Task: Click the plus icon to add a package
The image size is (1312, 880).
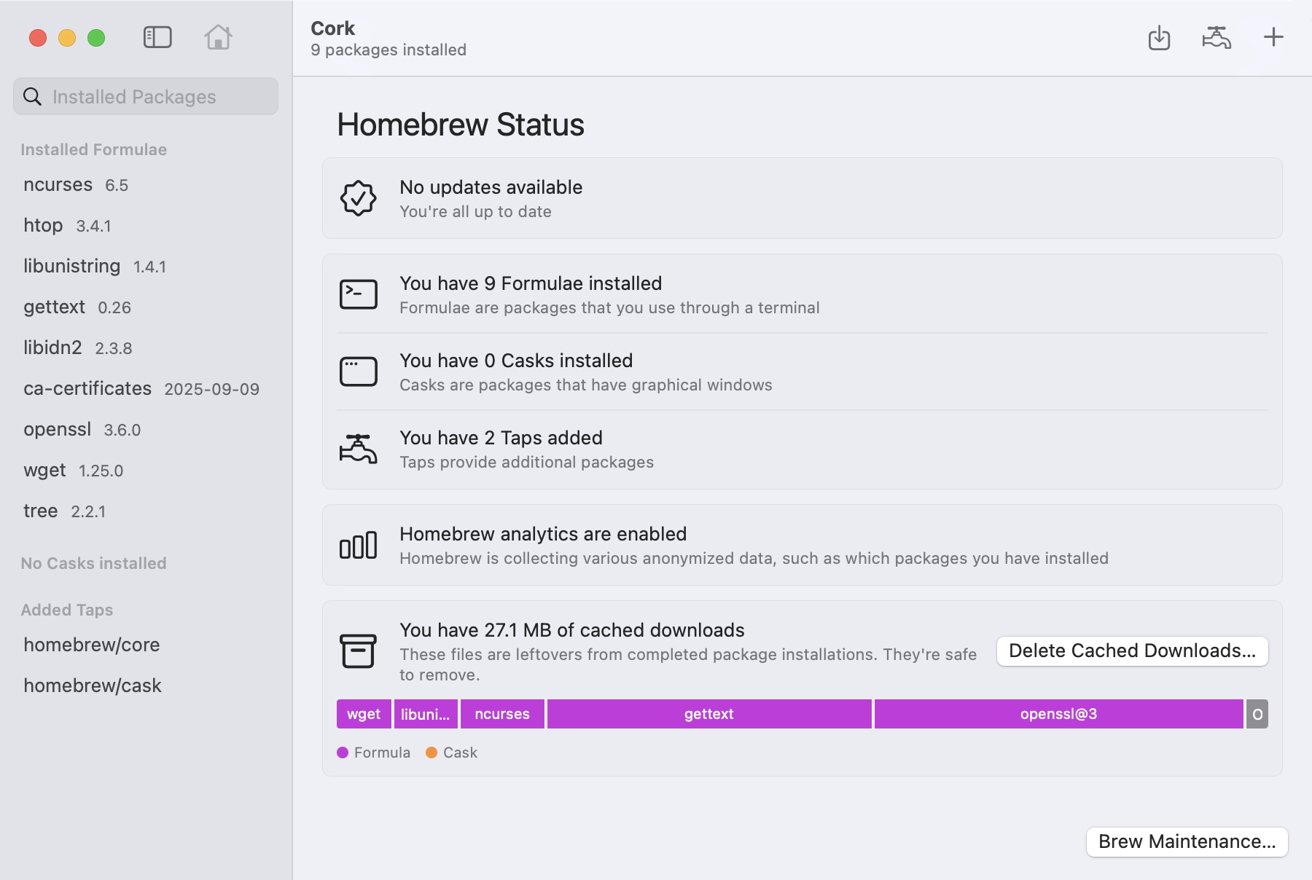Action: pyautogui.click(x=1273, y=37)
